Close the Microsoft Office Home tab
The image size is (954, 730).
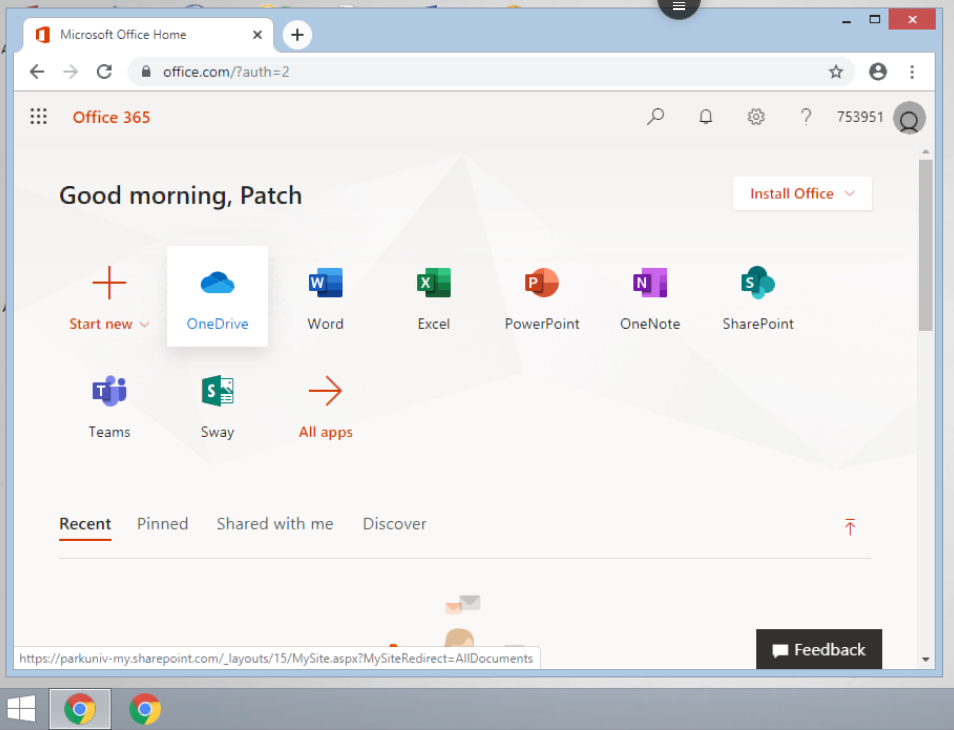[257, 35]
